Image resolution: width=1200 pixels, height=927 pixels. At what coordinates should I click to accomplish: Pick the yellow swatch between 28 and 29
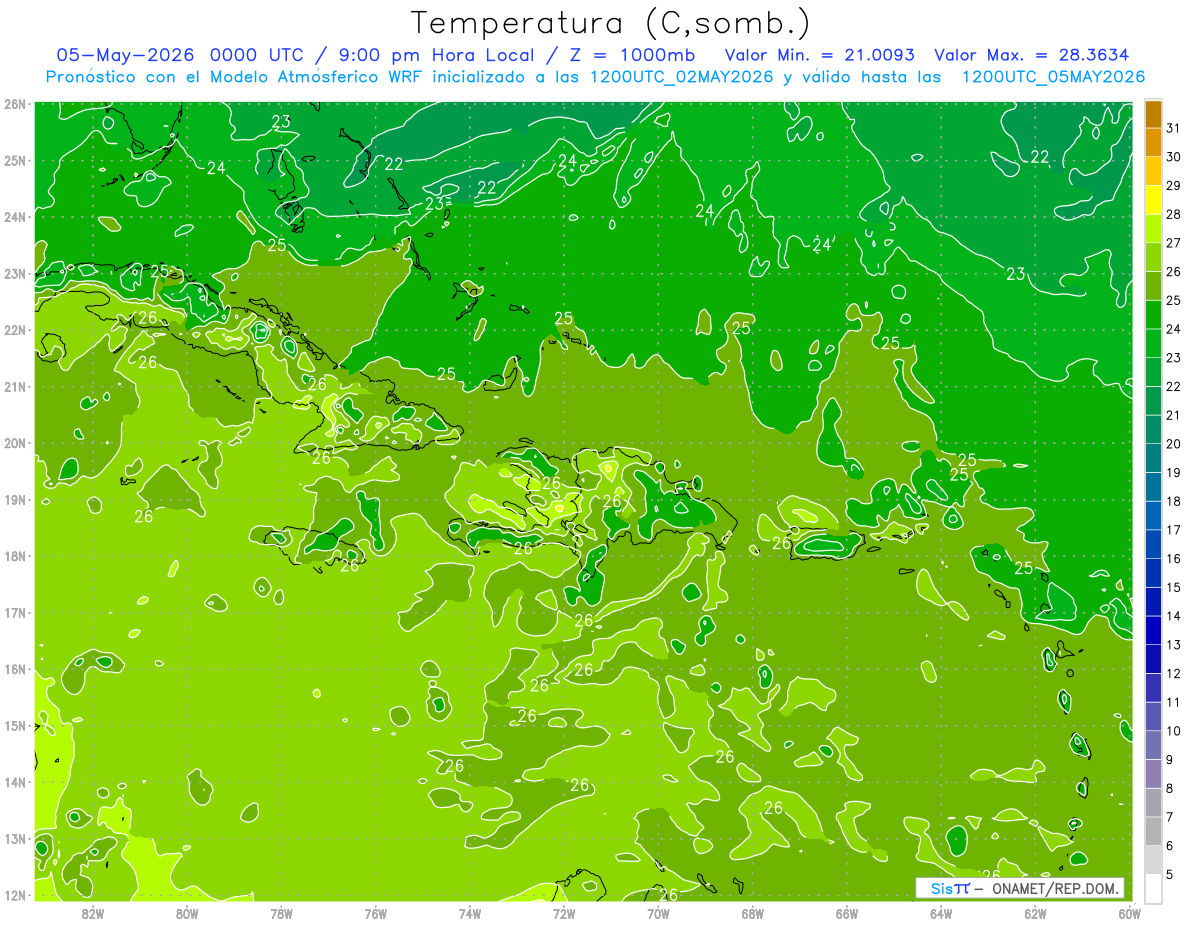(1153, 200)
